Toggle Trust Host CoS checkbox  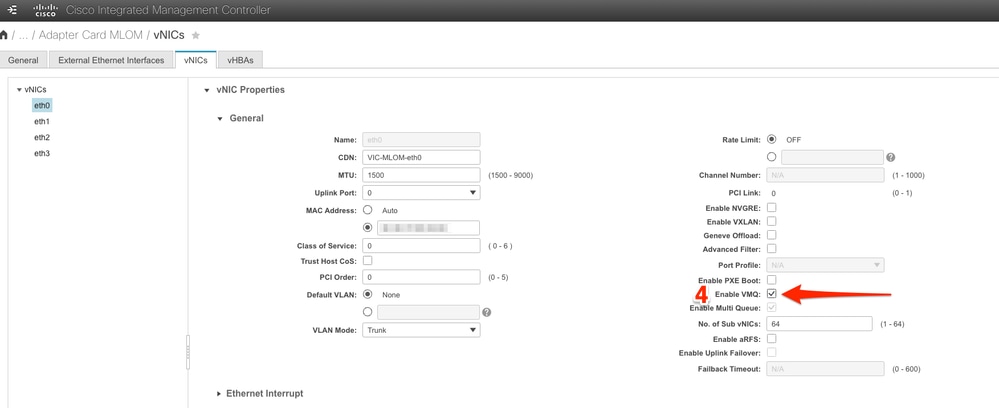coord(367,261)
